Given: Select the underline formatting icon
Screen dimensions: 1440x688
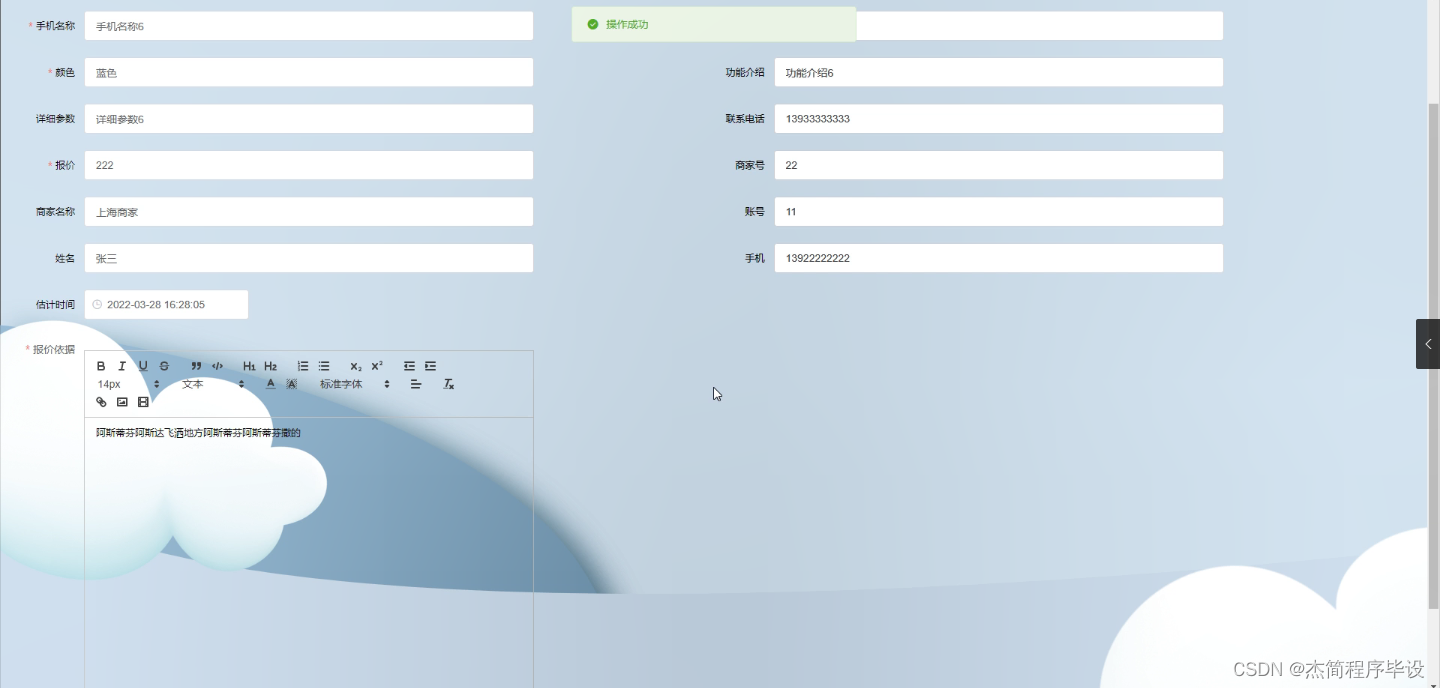Looking at the screenshot, I should point(143,365).
